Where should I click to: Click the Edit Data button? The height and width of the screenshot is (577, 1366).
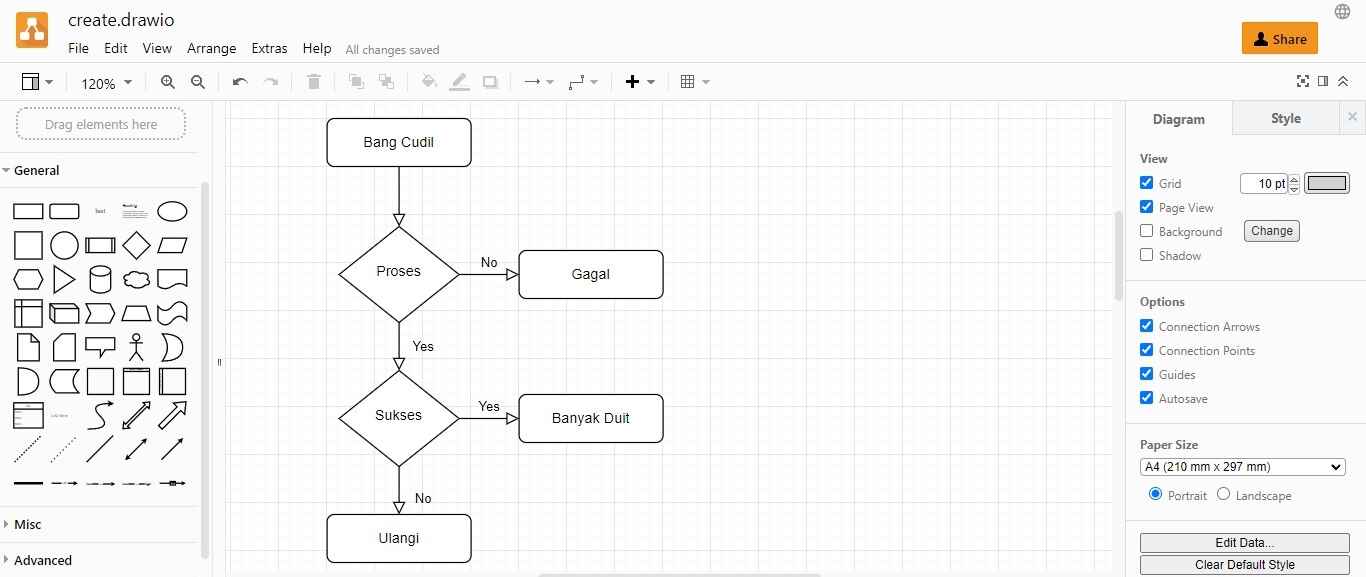[x=1245, y=543]
